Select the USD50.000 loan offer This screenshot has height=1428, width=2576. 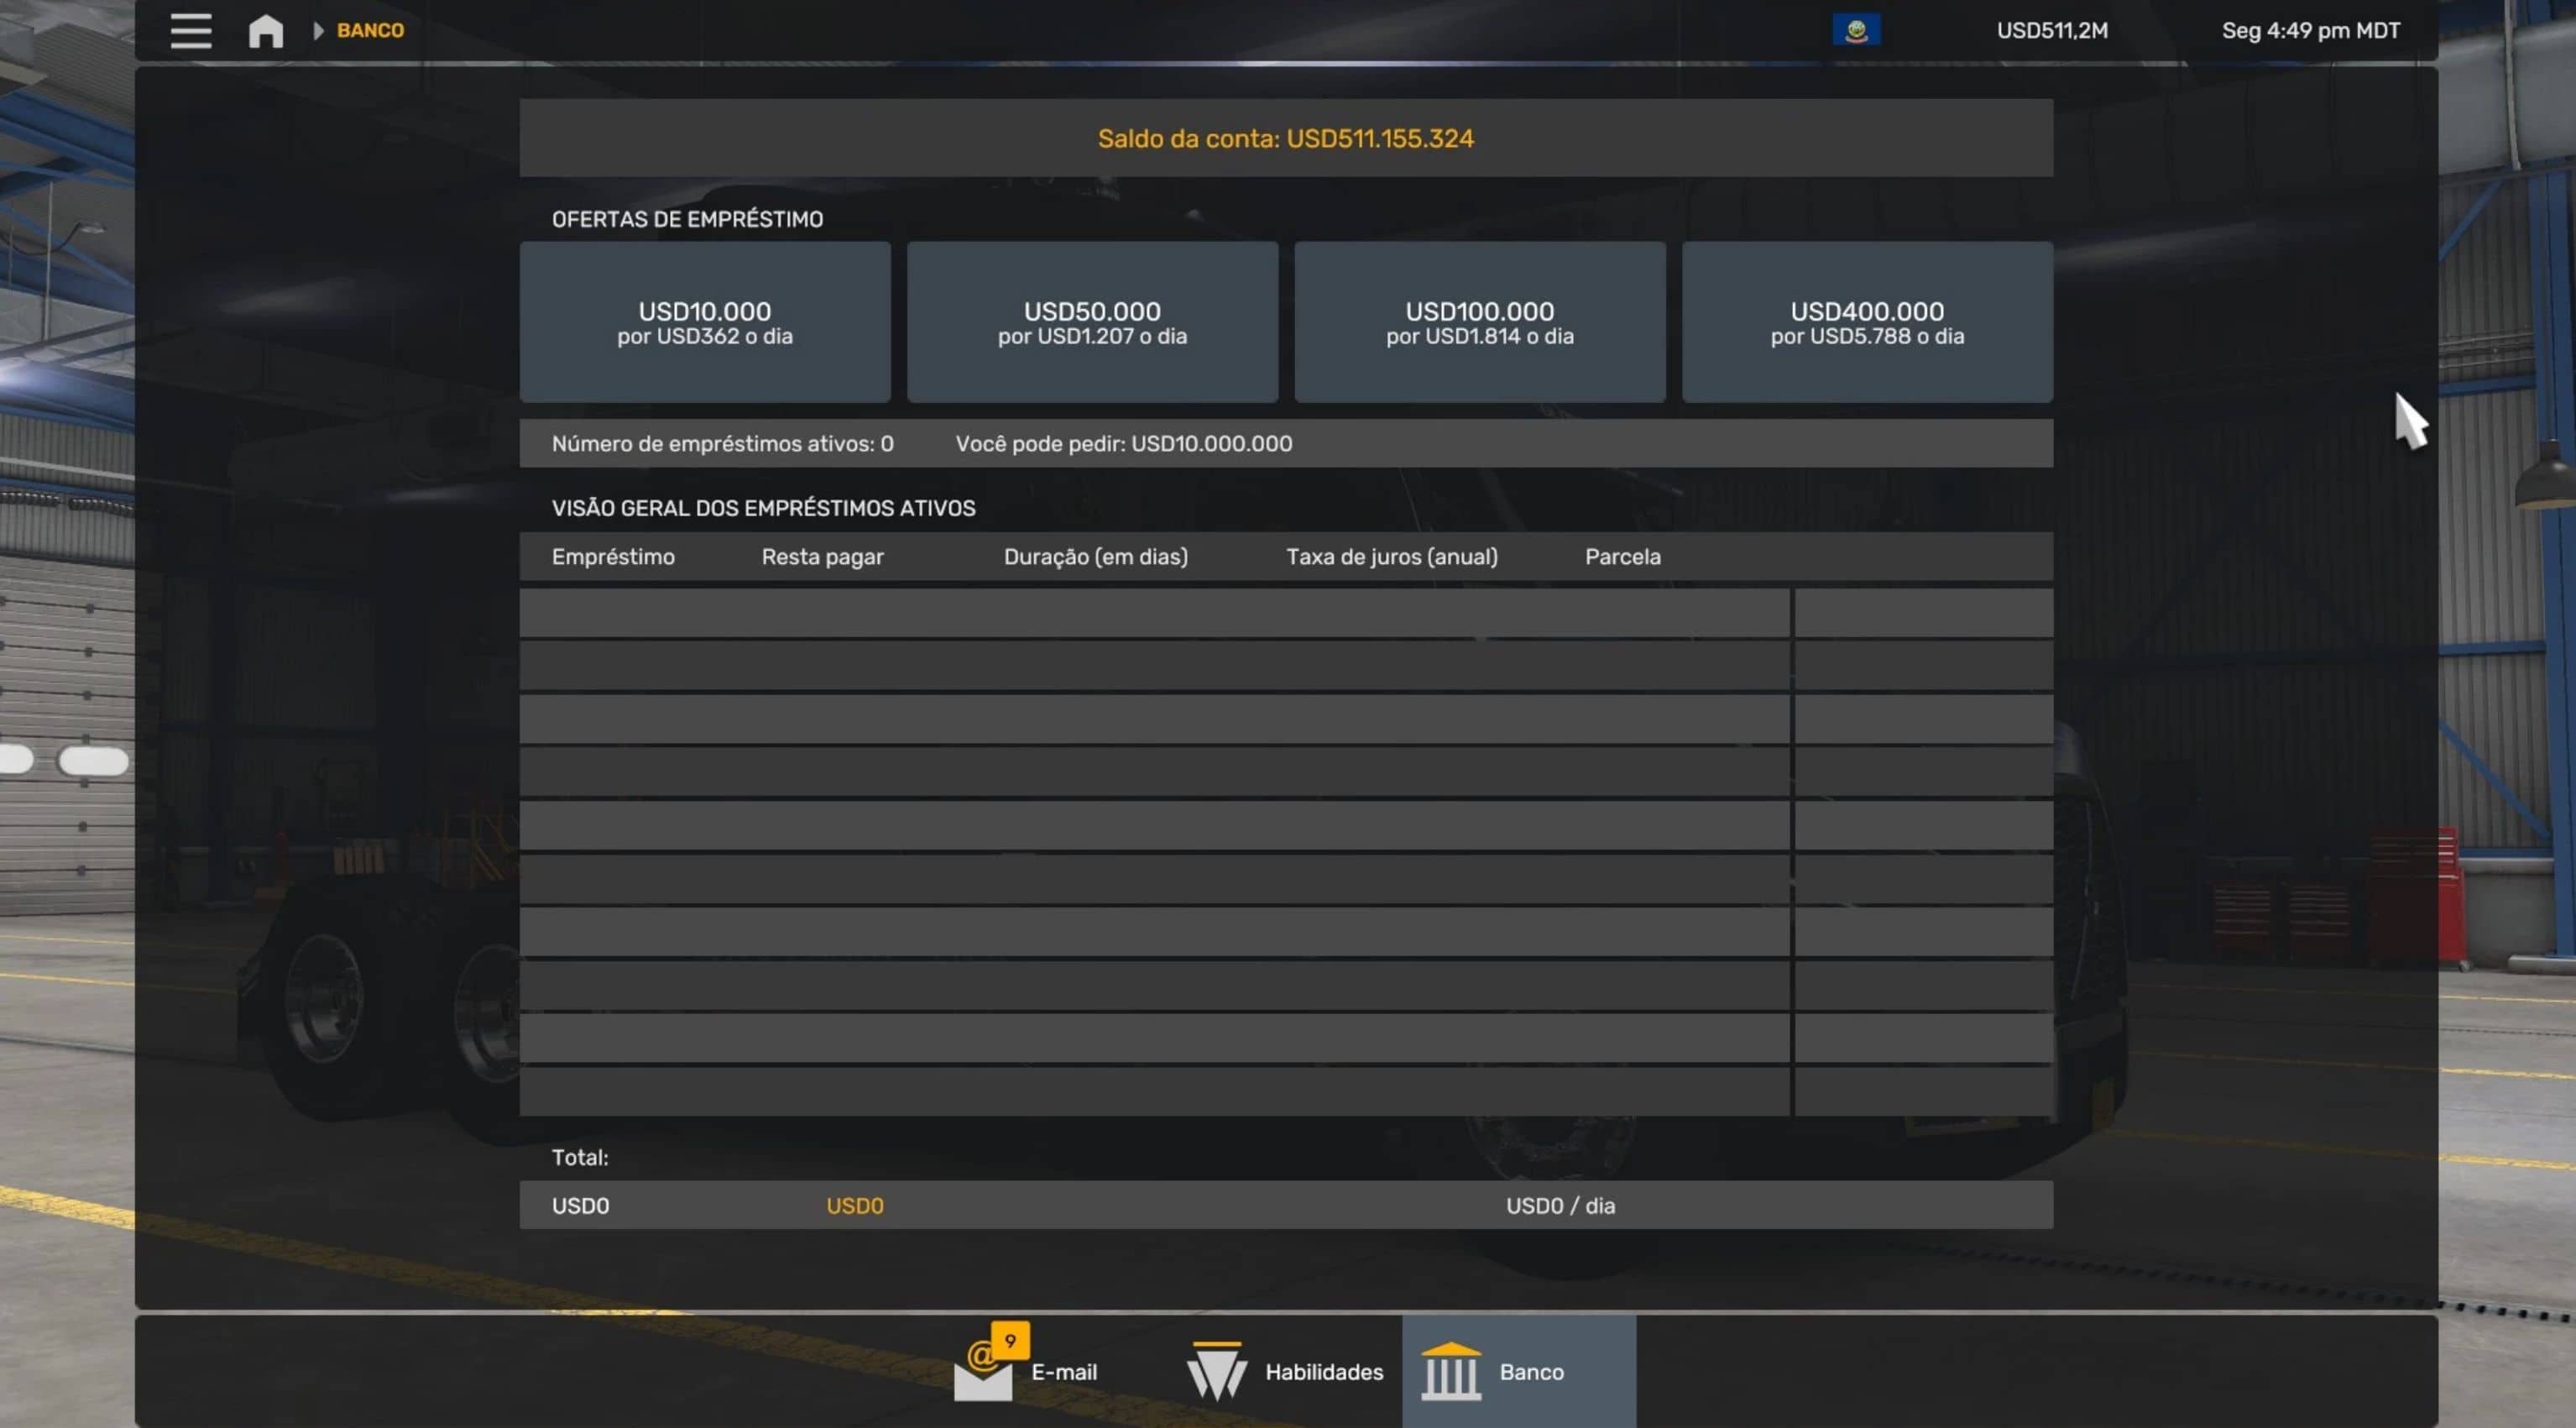pos(1092,322)
